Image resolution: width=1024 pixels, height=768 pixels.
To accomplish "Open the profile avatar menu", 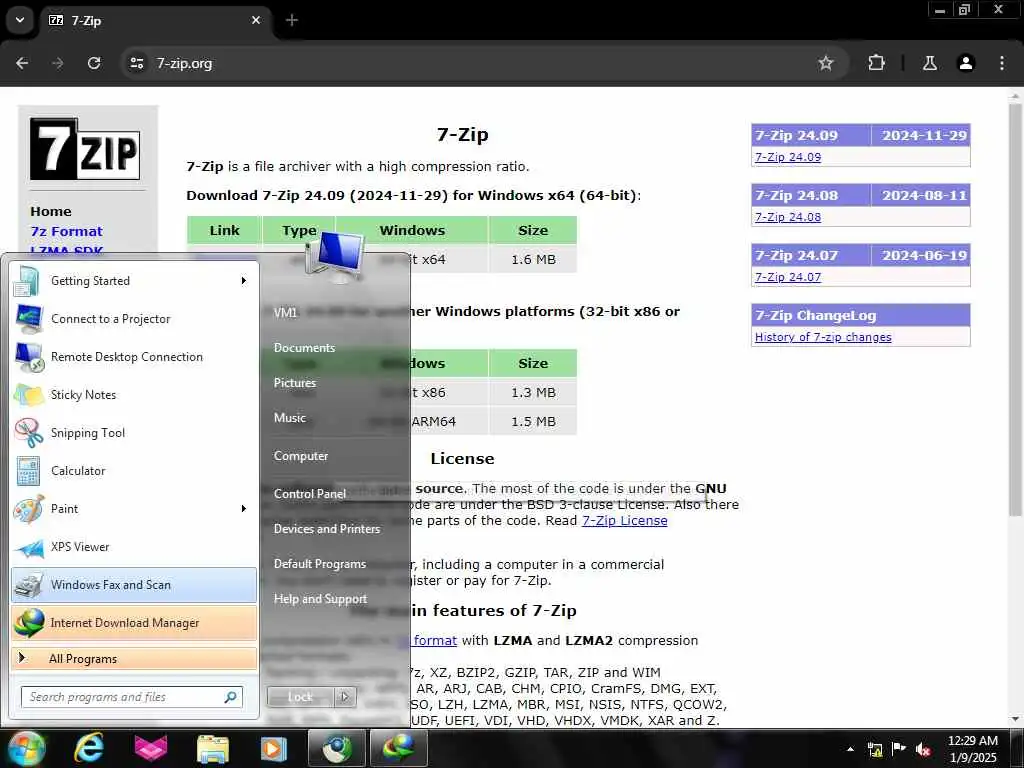I will 966,63.
